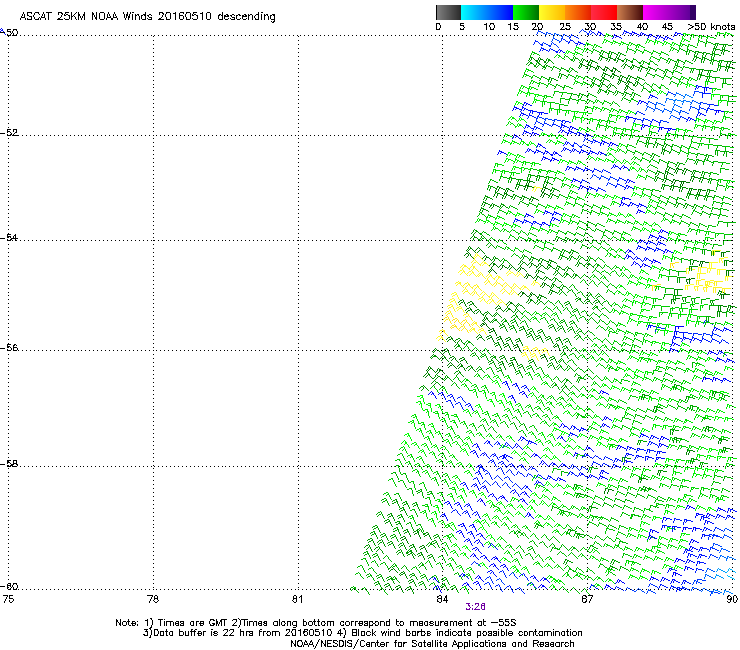The image size is (740, 650).
Task: Click the '78' longitude axis label
Action: click(152, 599)
